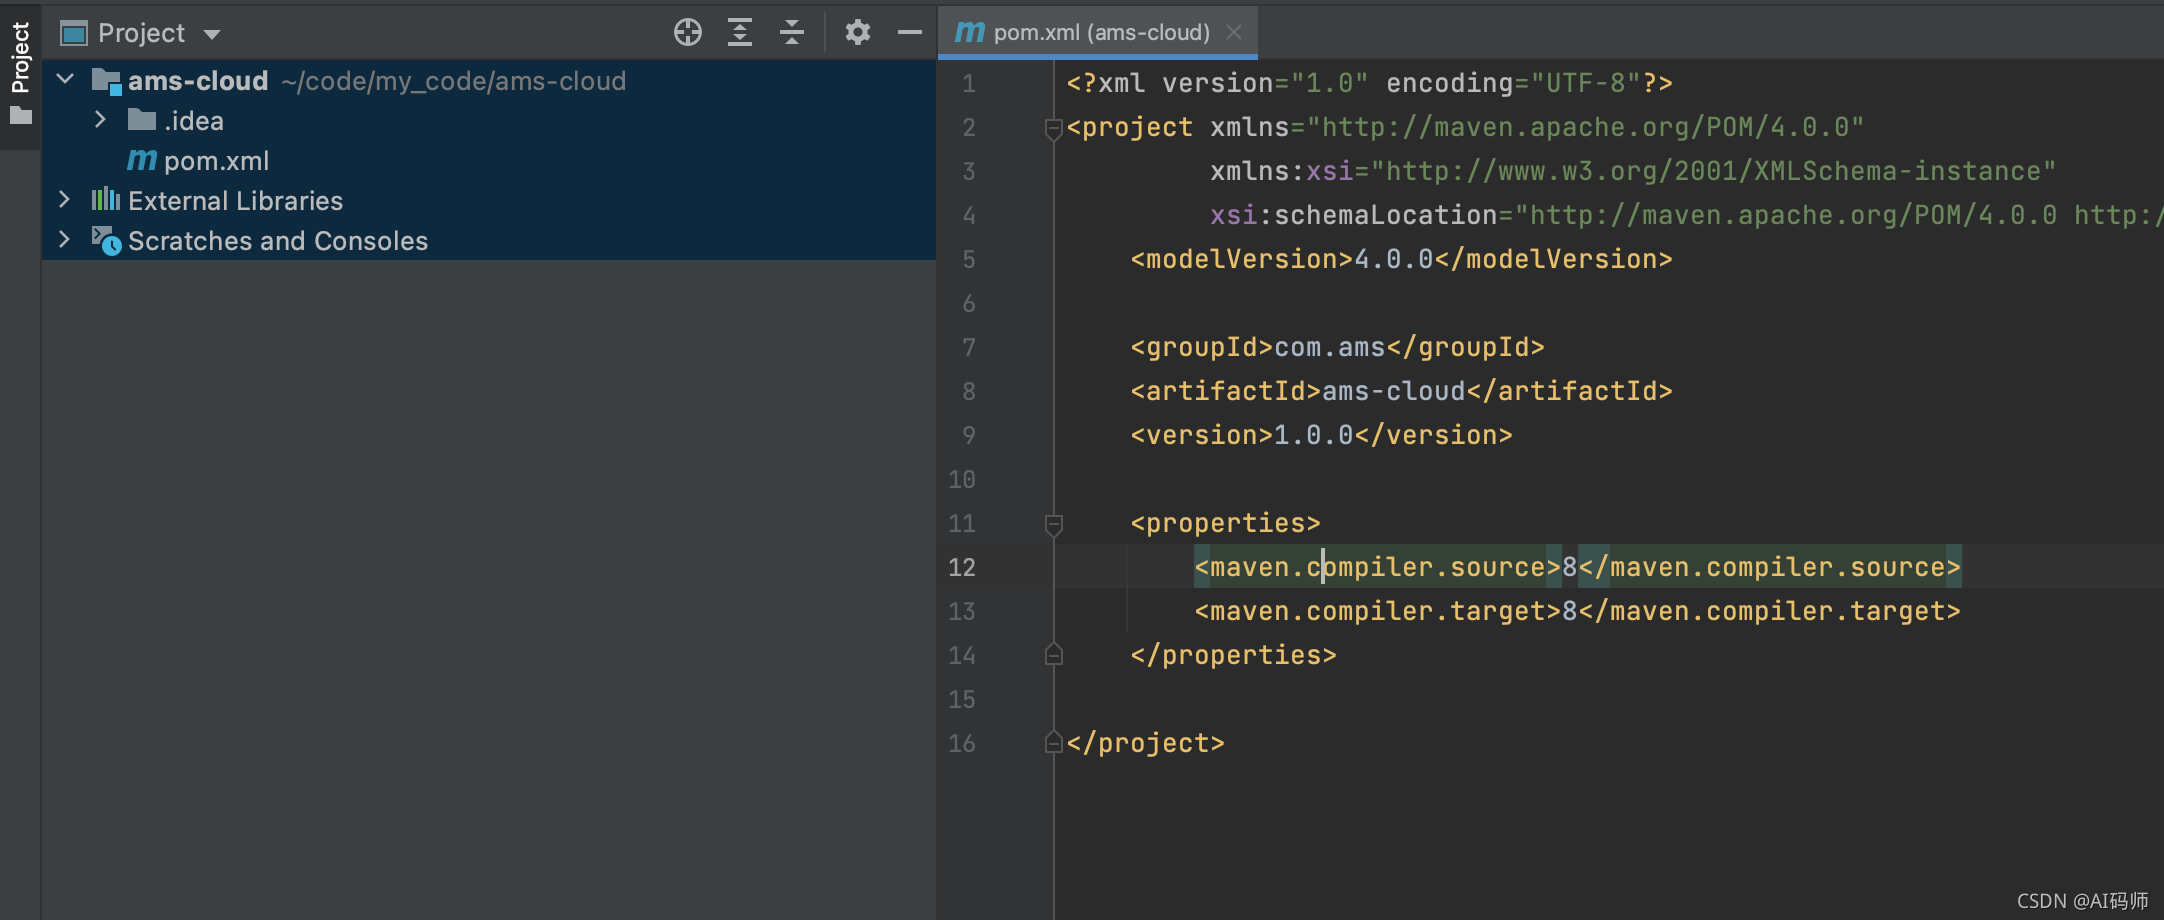Click the closing </properties> tag
The height and width of the screenshot is (920, 2164).
pos(1234,655)
